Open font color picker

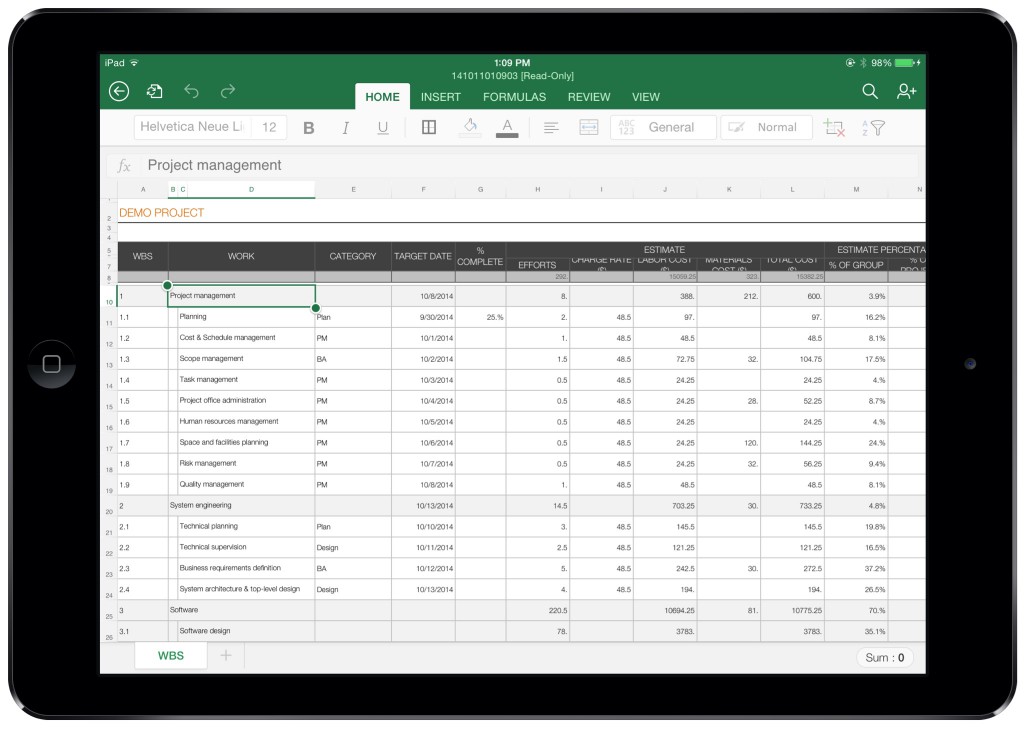[x=507, y=127]
